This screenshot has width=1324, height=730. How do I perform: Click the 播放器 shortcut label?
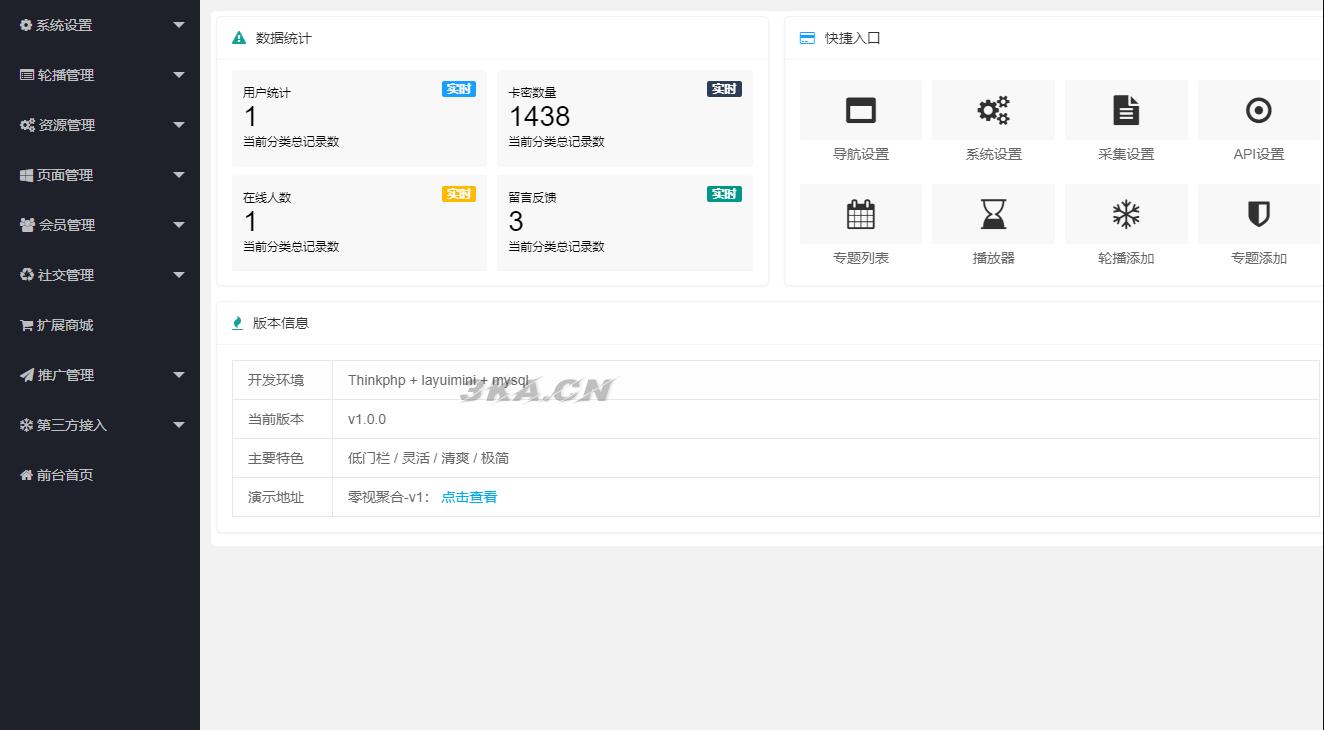[x=993, y=258]
